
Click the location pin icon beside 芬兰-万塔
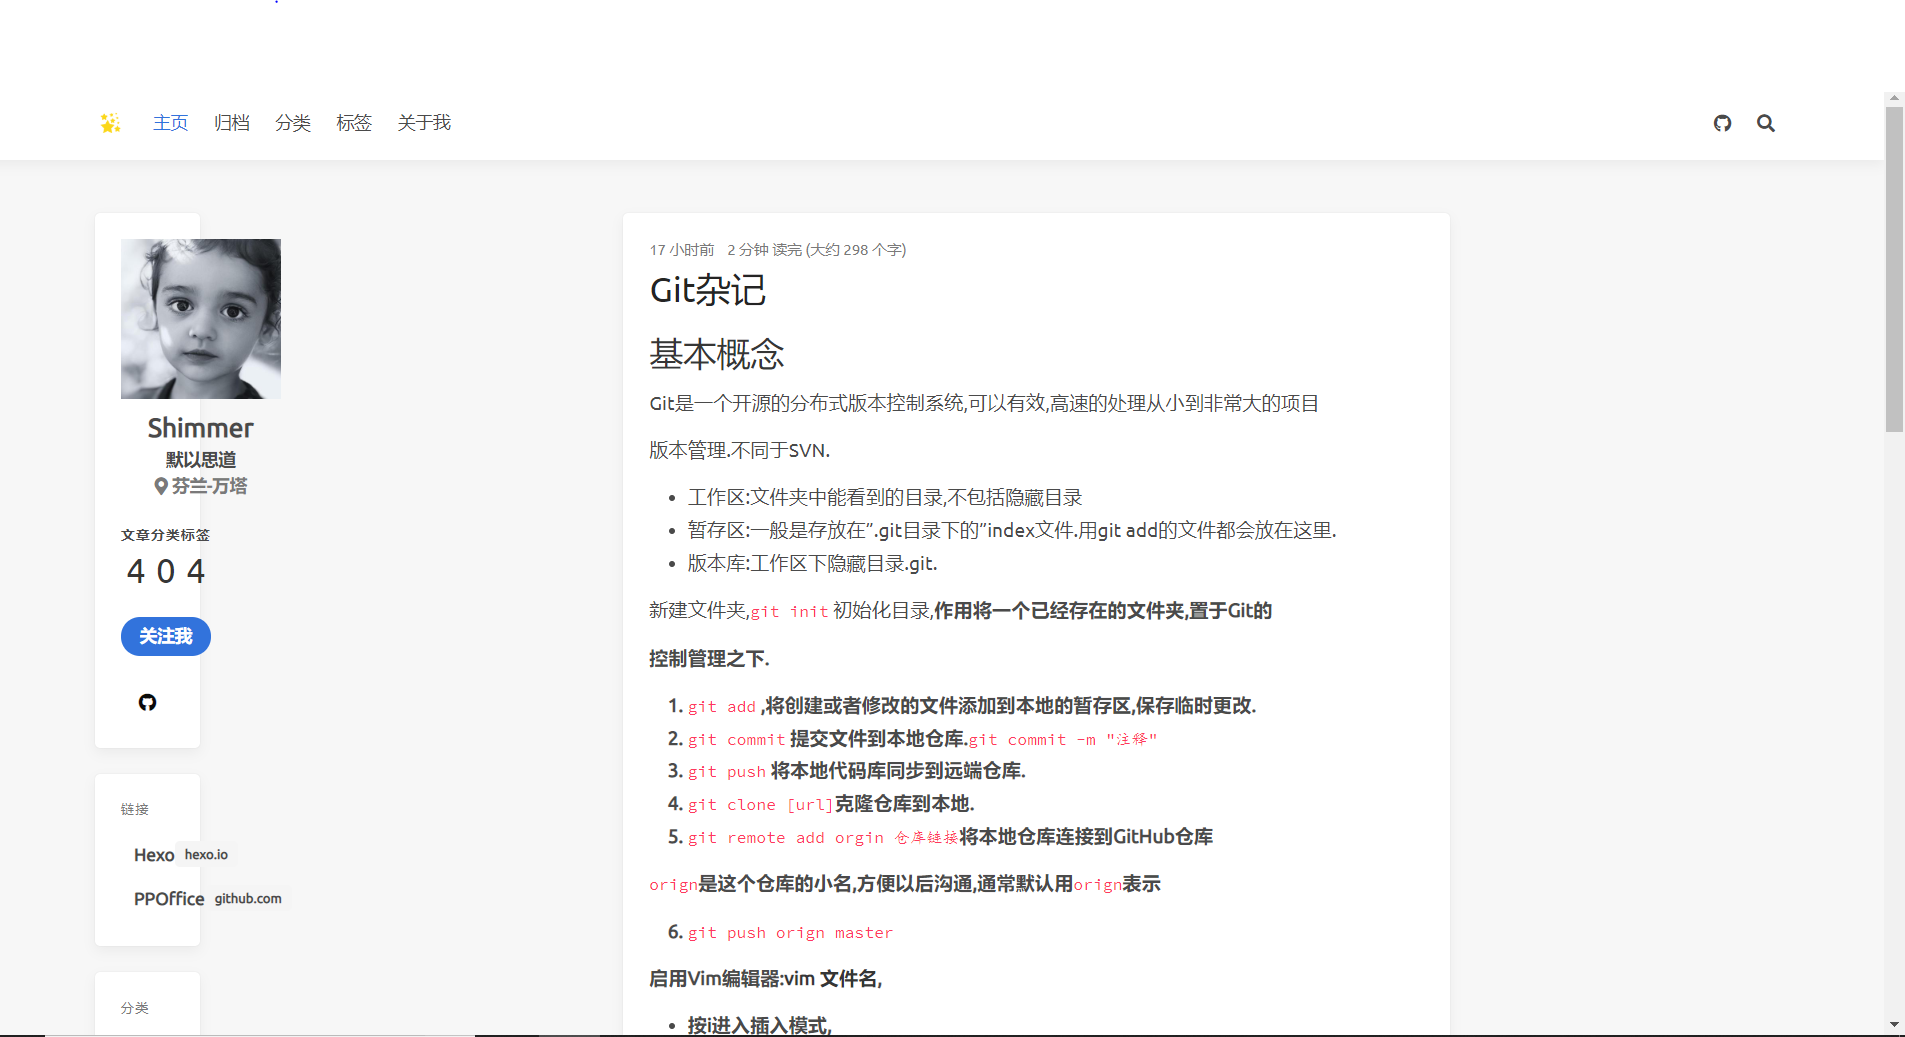click(x=161, y=486)
